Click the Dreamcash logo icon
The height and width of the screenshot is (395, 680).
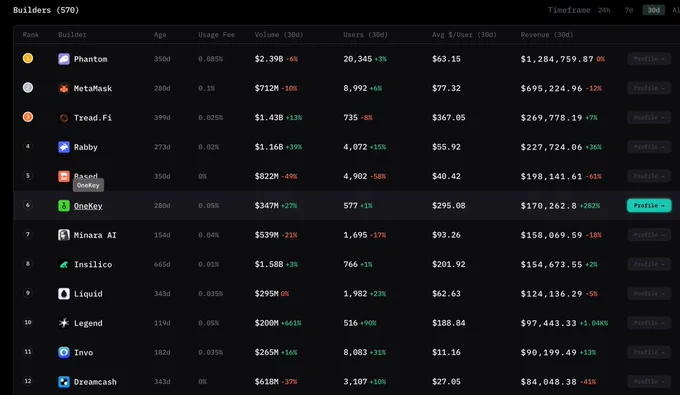pyautogui.click(x=64, y=382)
